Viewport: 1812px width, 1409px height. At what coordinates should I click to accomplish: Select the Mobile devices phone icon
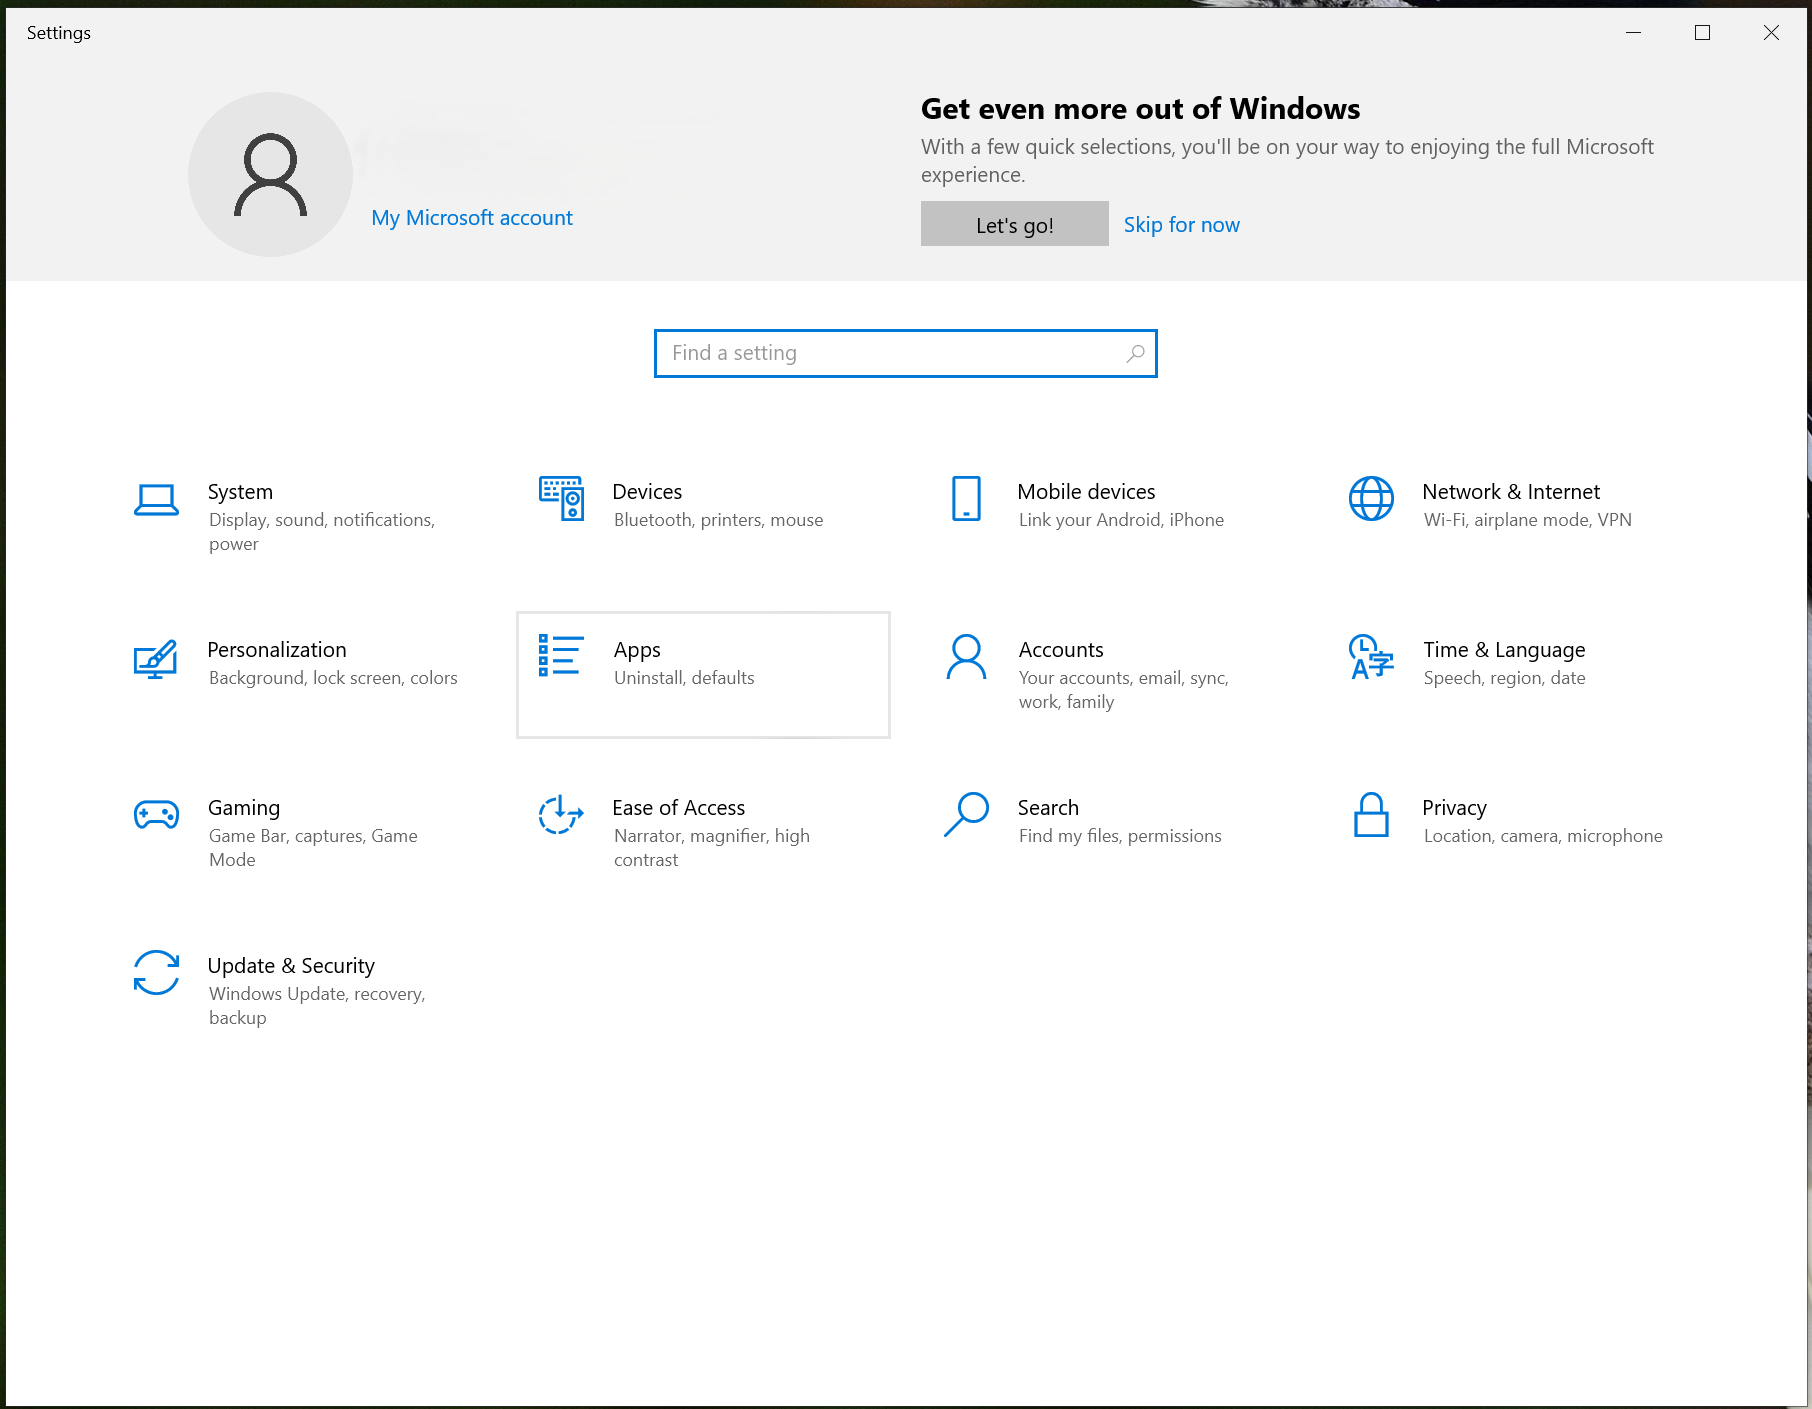click(966, 498)
